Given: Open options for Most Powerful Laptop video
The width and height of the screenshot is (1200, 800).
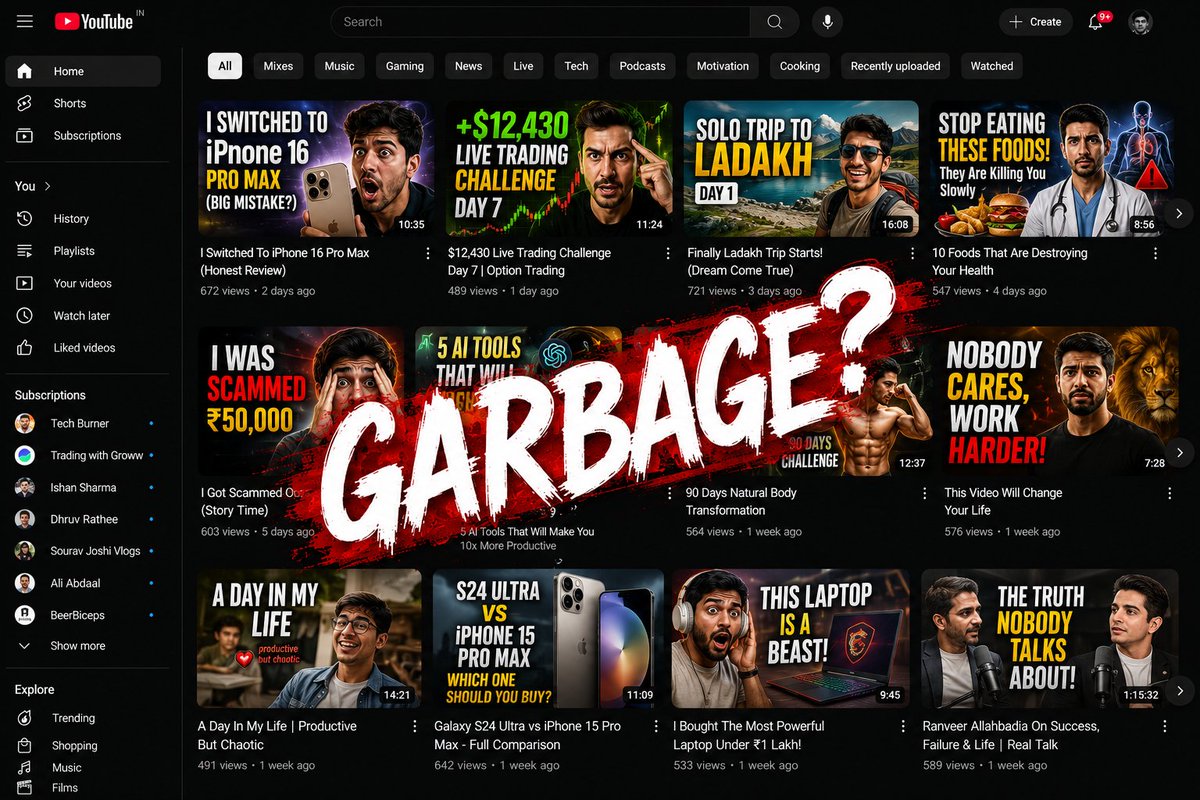Looking at the screenshot, I should coord(904,726).
